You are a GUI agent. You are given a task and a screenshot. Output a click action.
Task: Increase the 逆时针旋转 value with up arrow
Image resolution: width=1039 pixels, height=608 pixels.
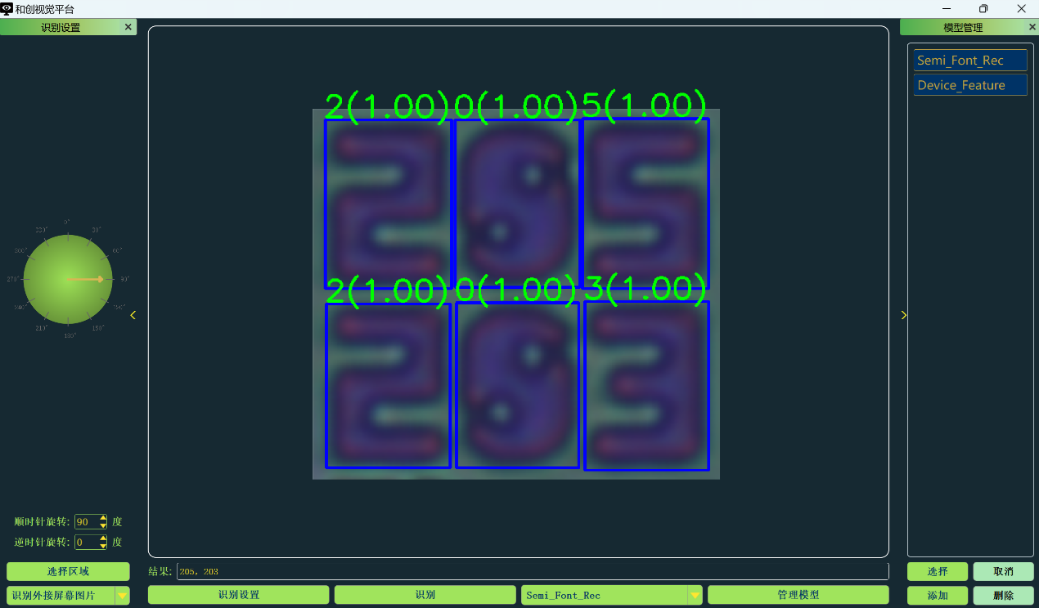[103, 538]
